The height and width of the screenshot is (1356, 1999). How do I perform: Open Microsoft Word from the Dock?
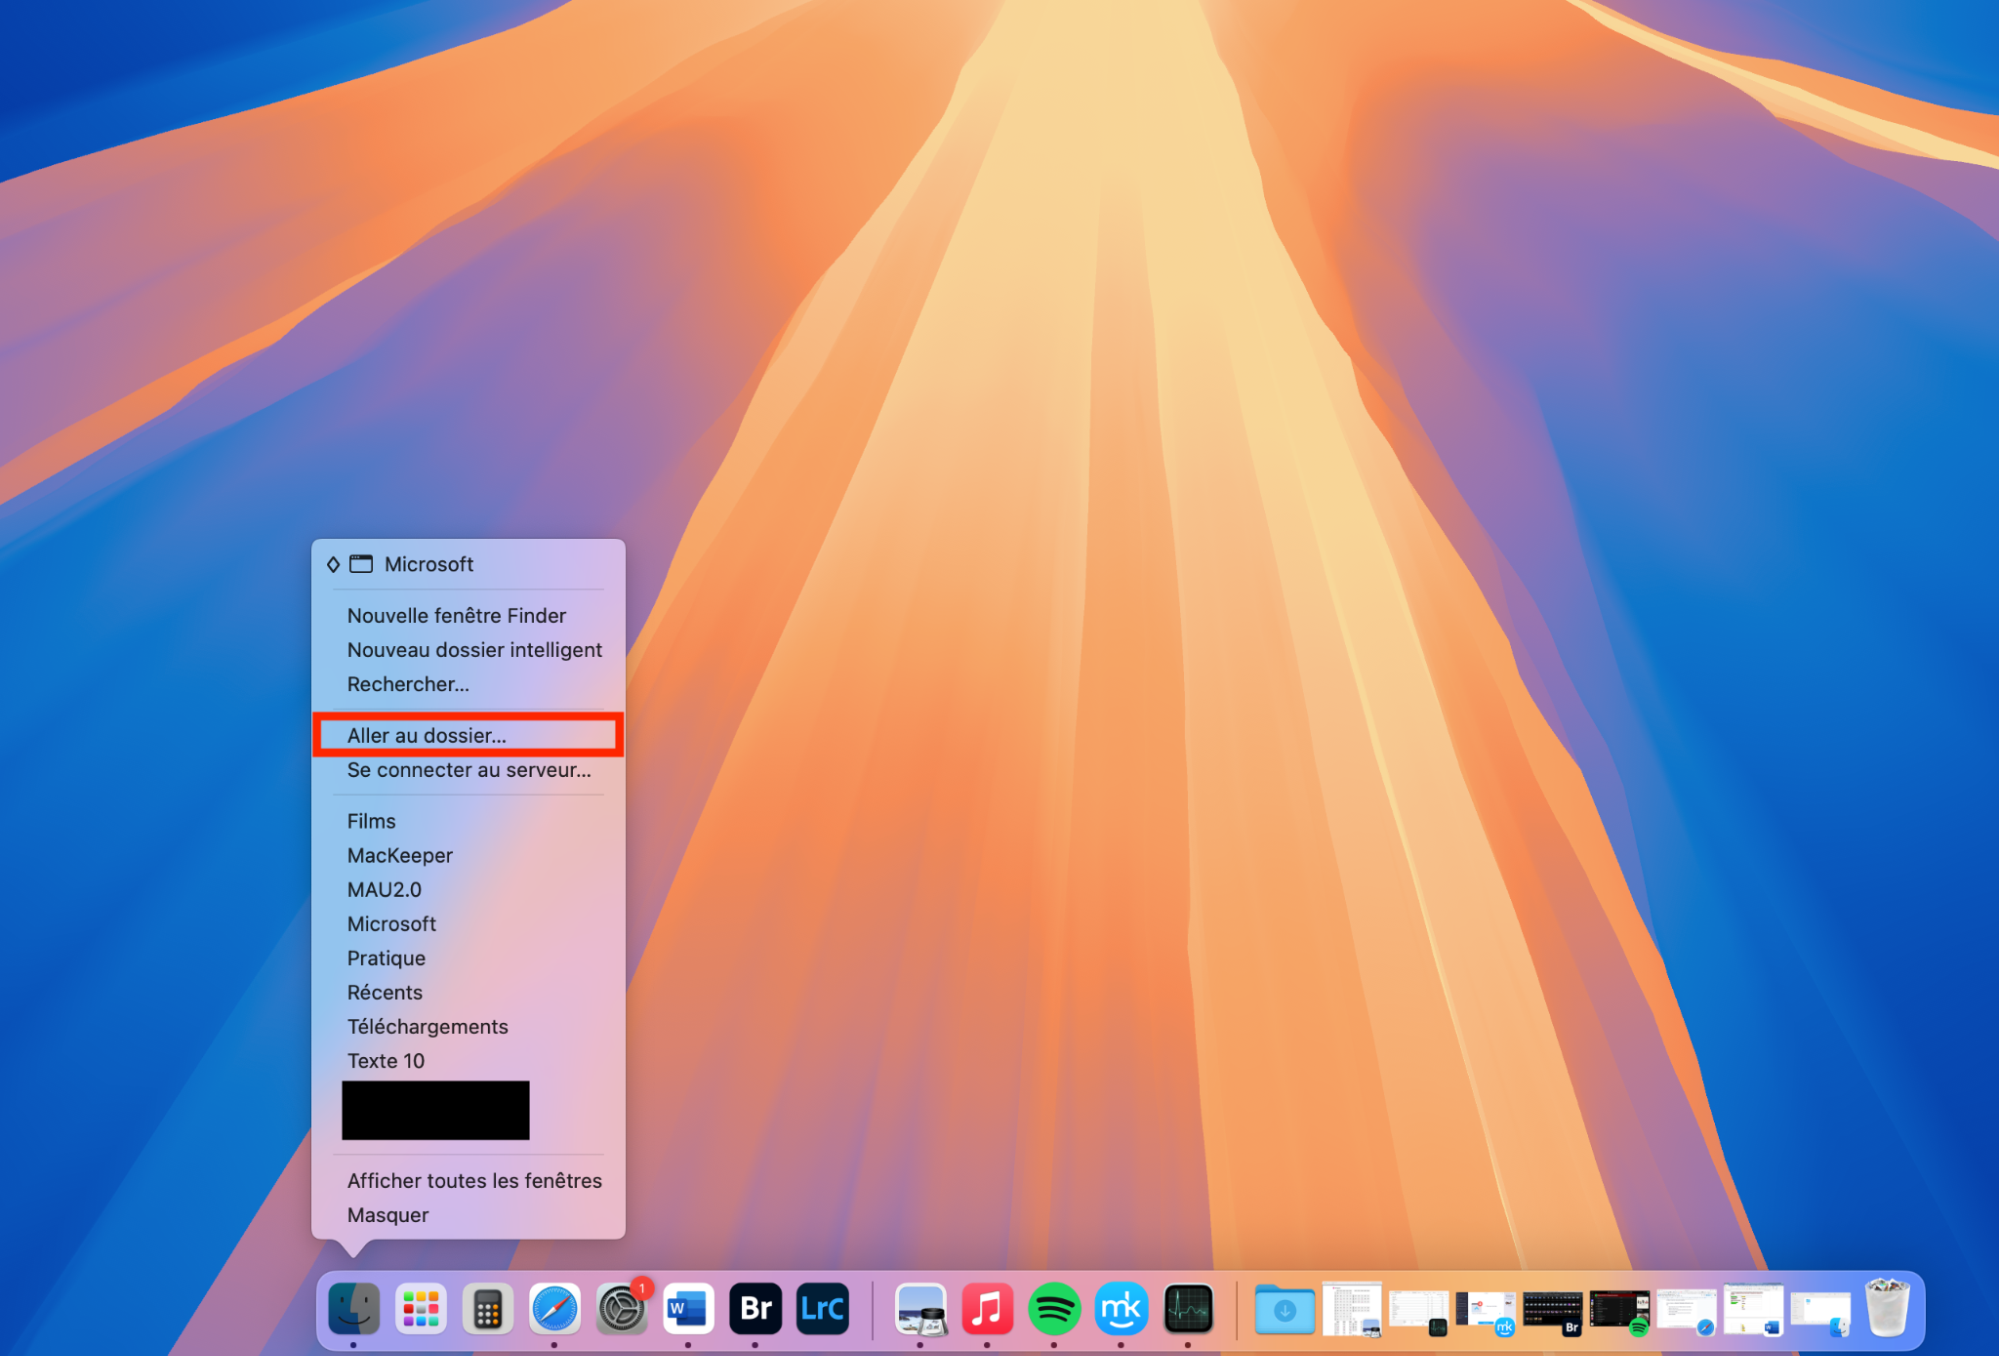tap(688, 1308)
